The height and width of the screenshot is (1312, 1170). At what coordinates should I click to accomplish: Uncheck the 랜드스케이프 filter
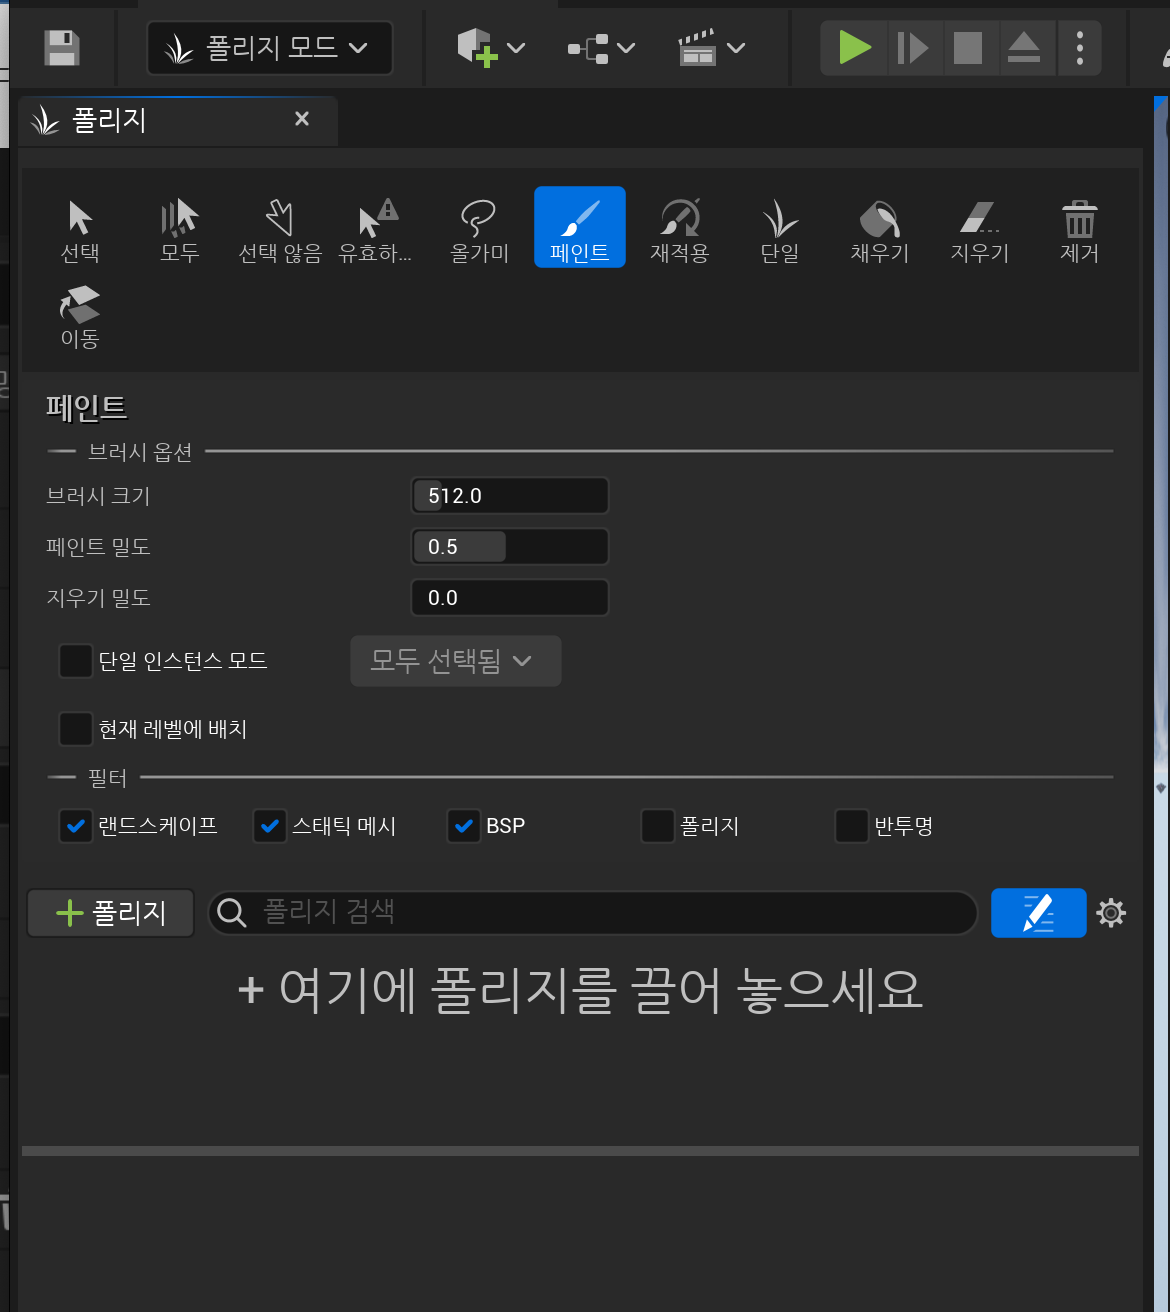76,827
